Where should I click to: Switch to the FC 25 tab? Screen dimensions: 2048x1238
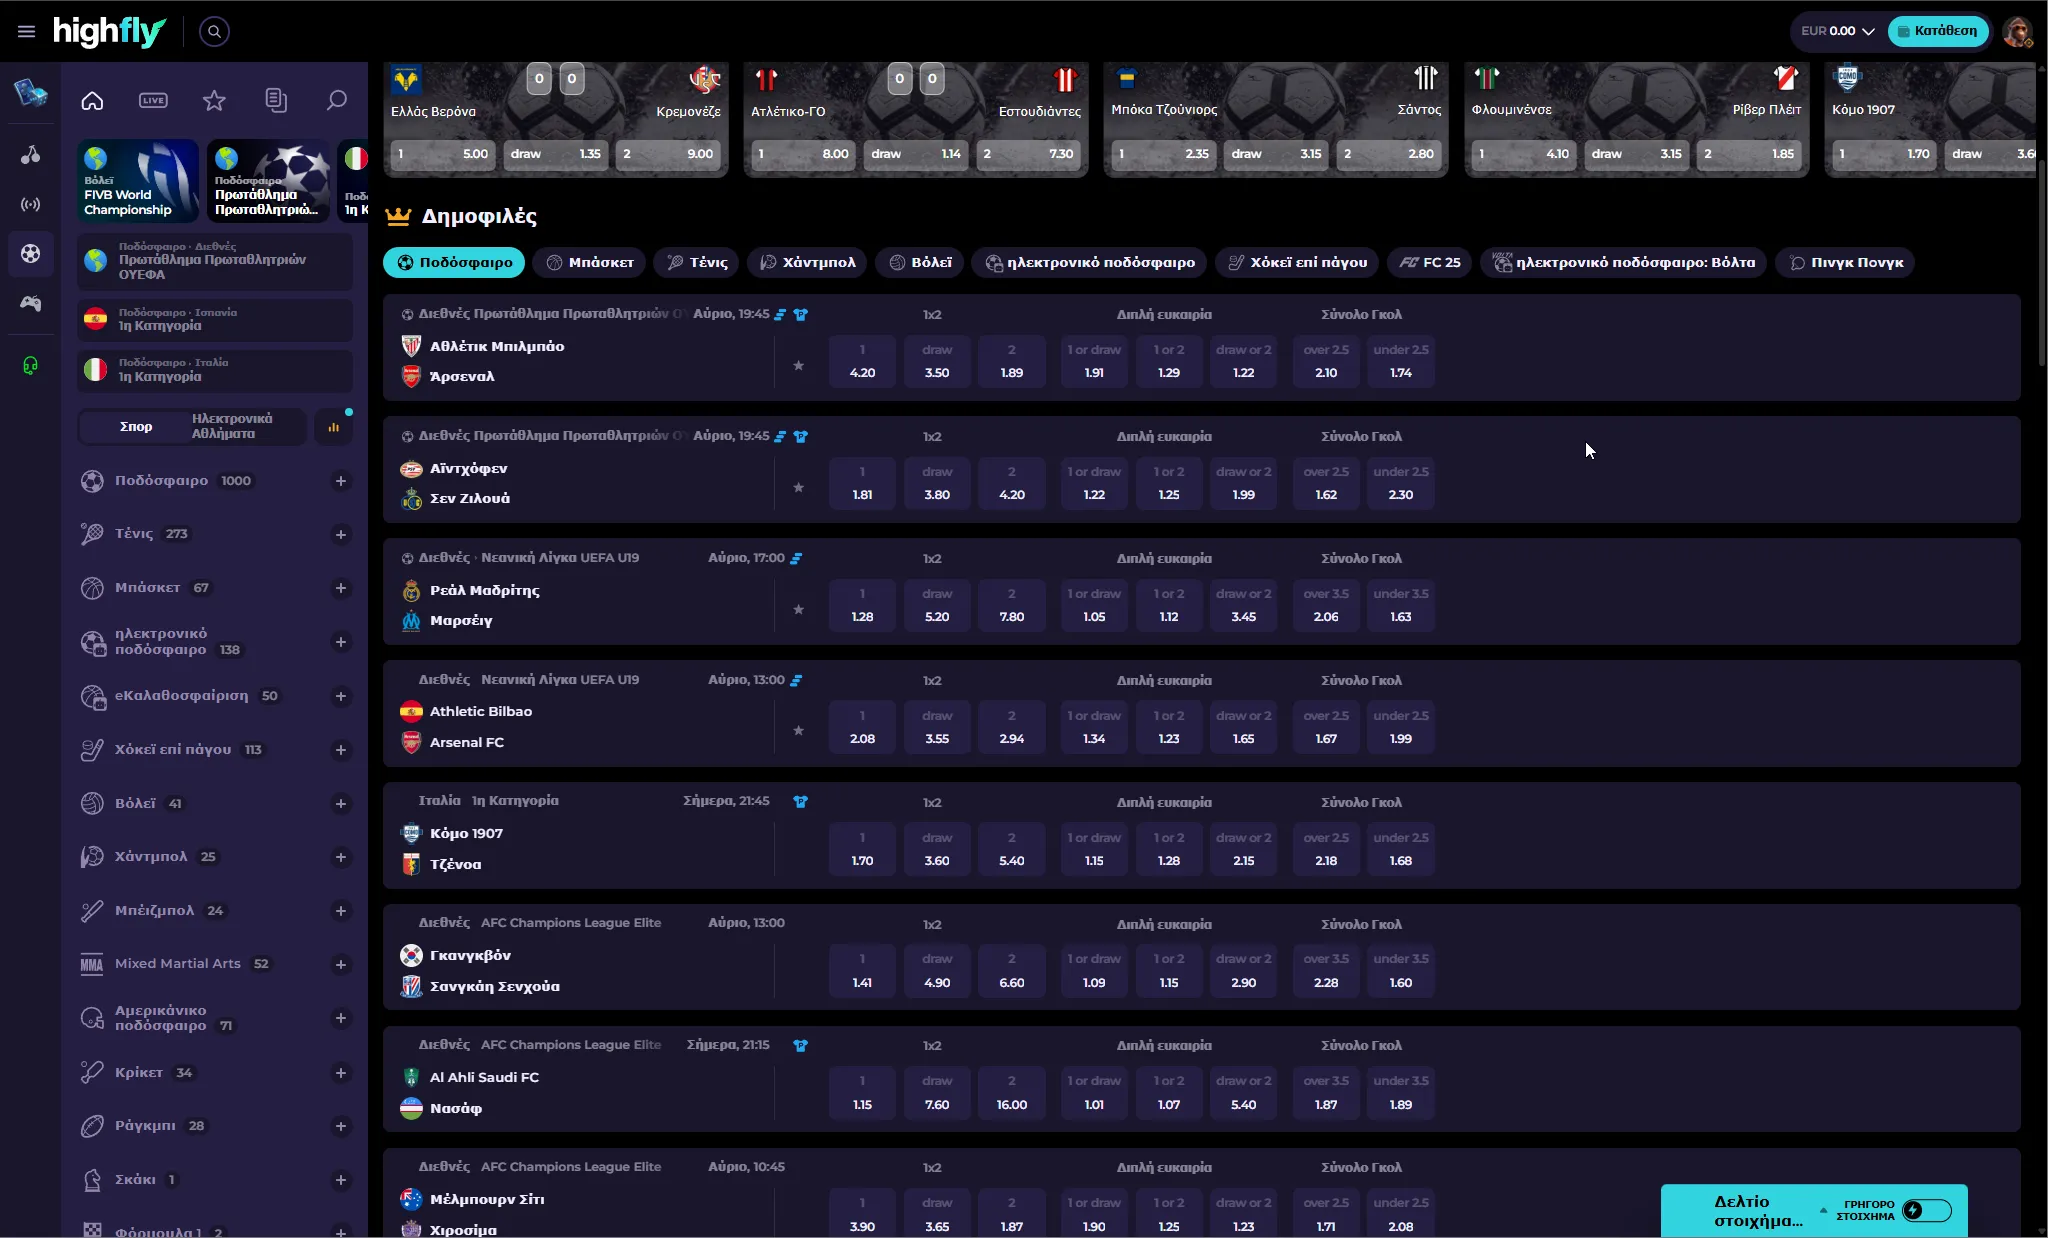click(1429, 263)
